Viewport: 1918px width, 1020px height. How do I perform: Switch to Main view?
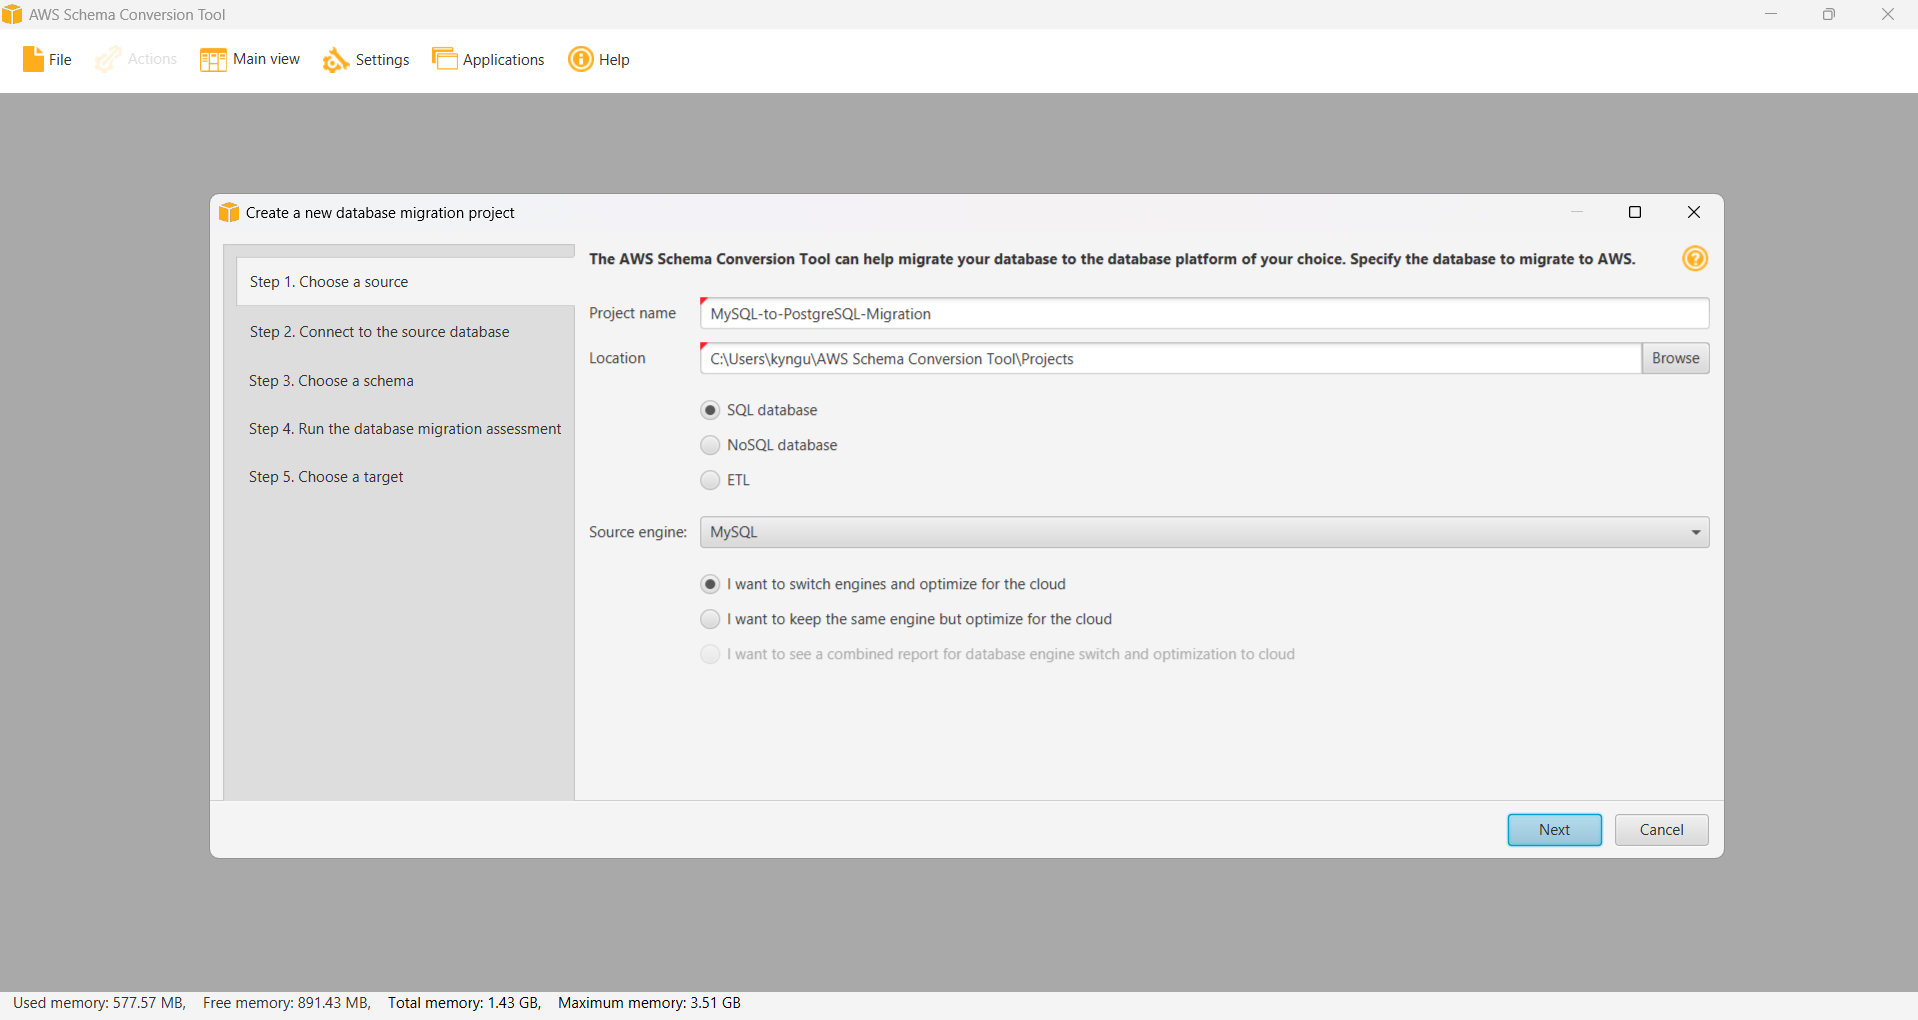pos(212,59)
